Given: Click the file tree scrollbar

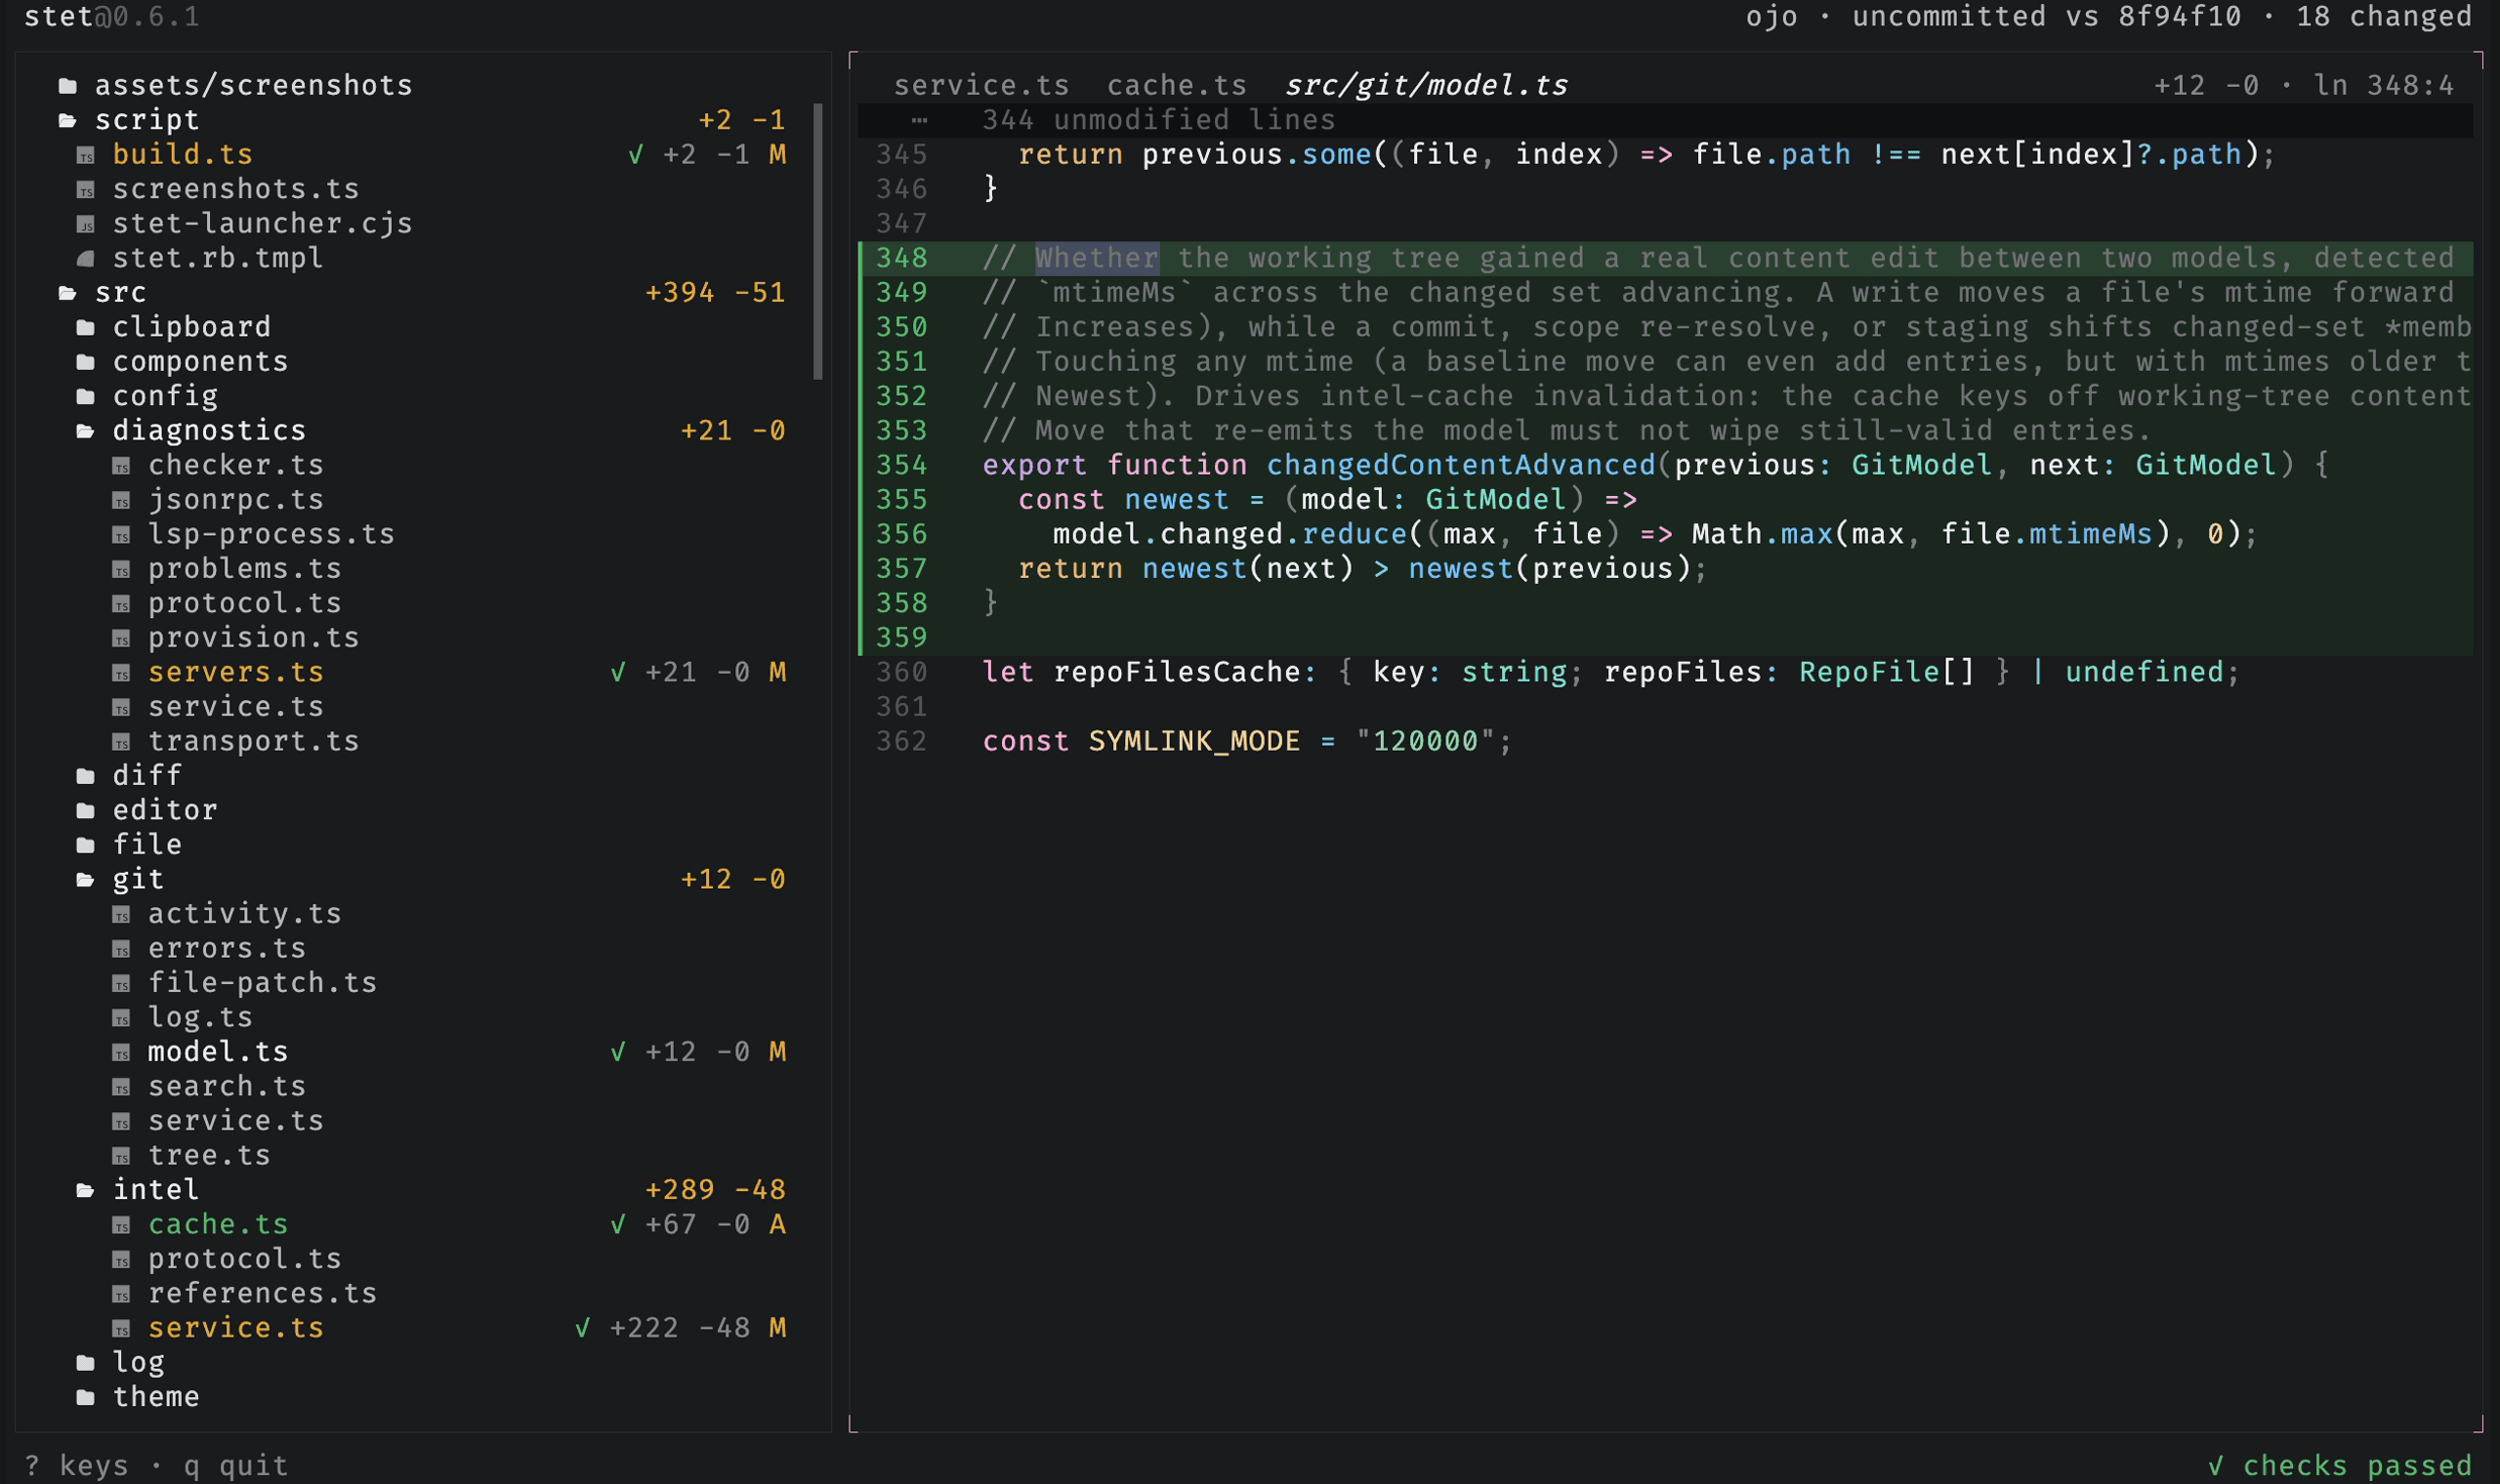Looking at the screenshot, I should 818,241.
